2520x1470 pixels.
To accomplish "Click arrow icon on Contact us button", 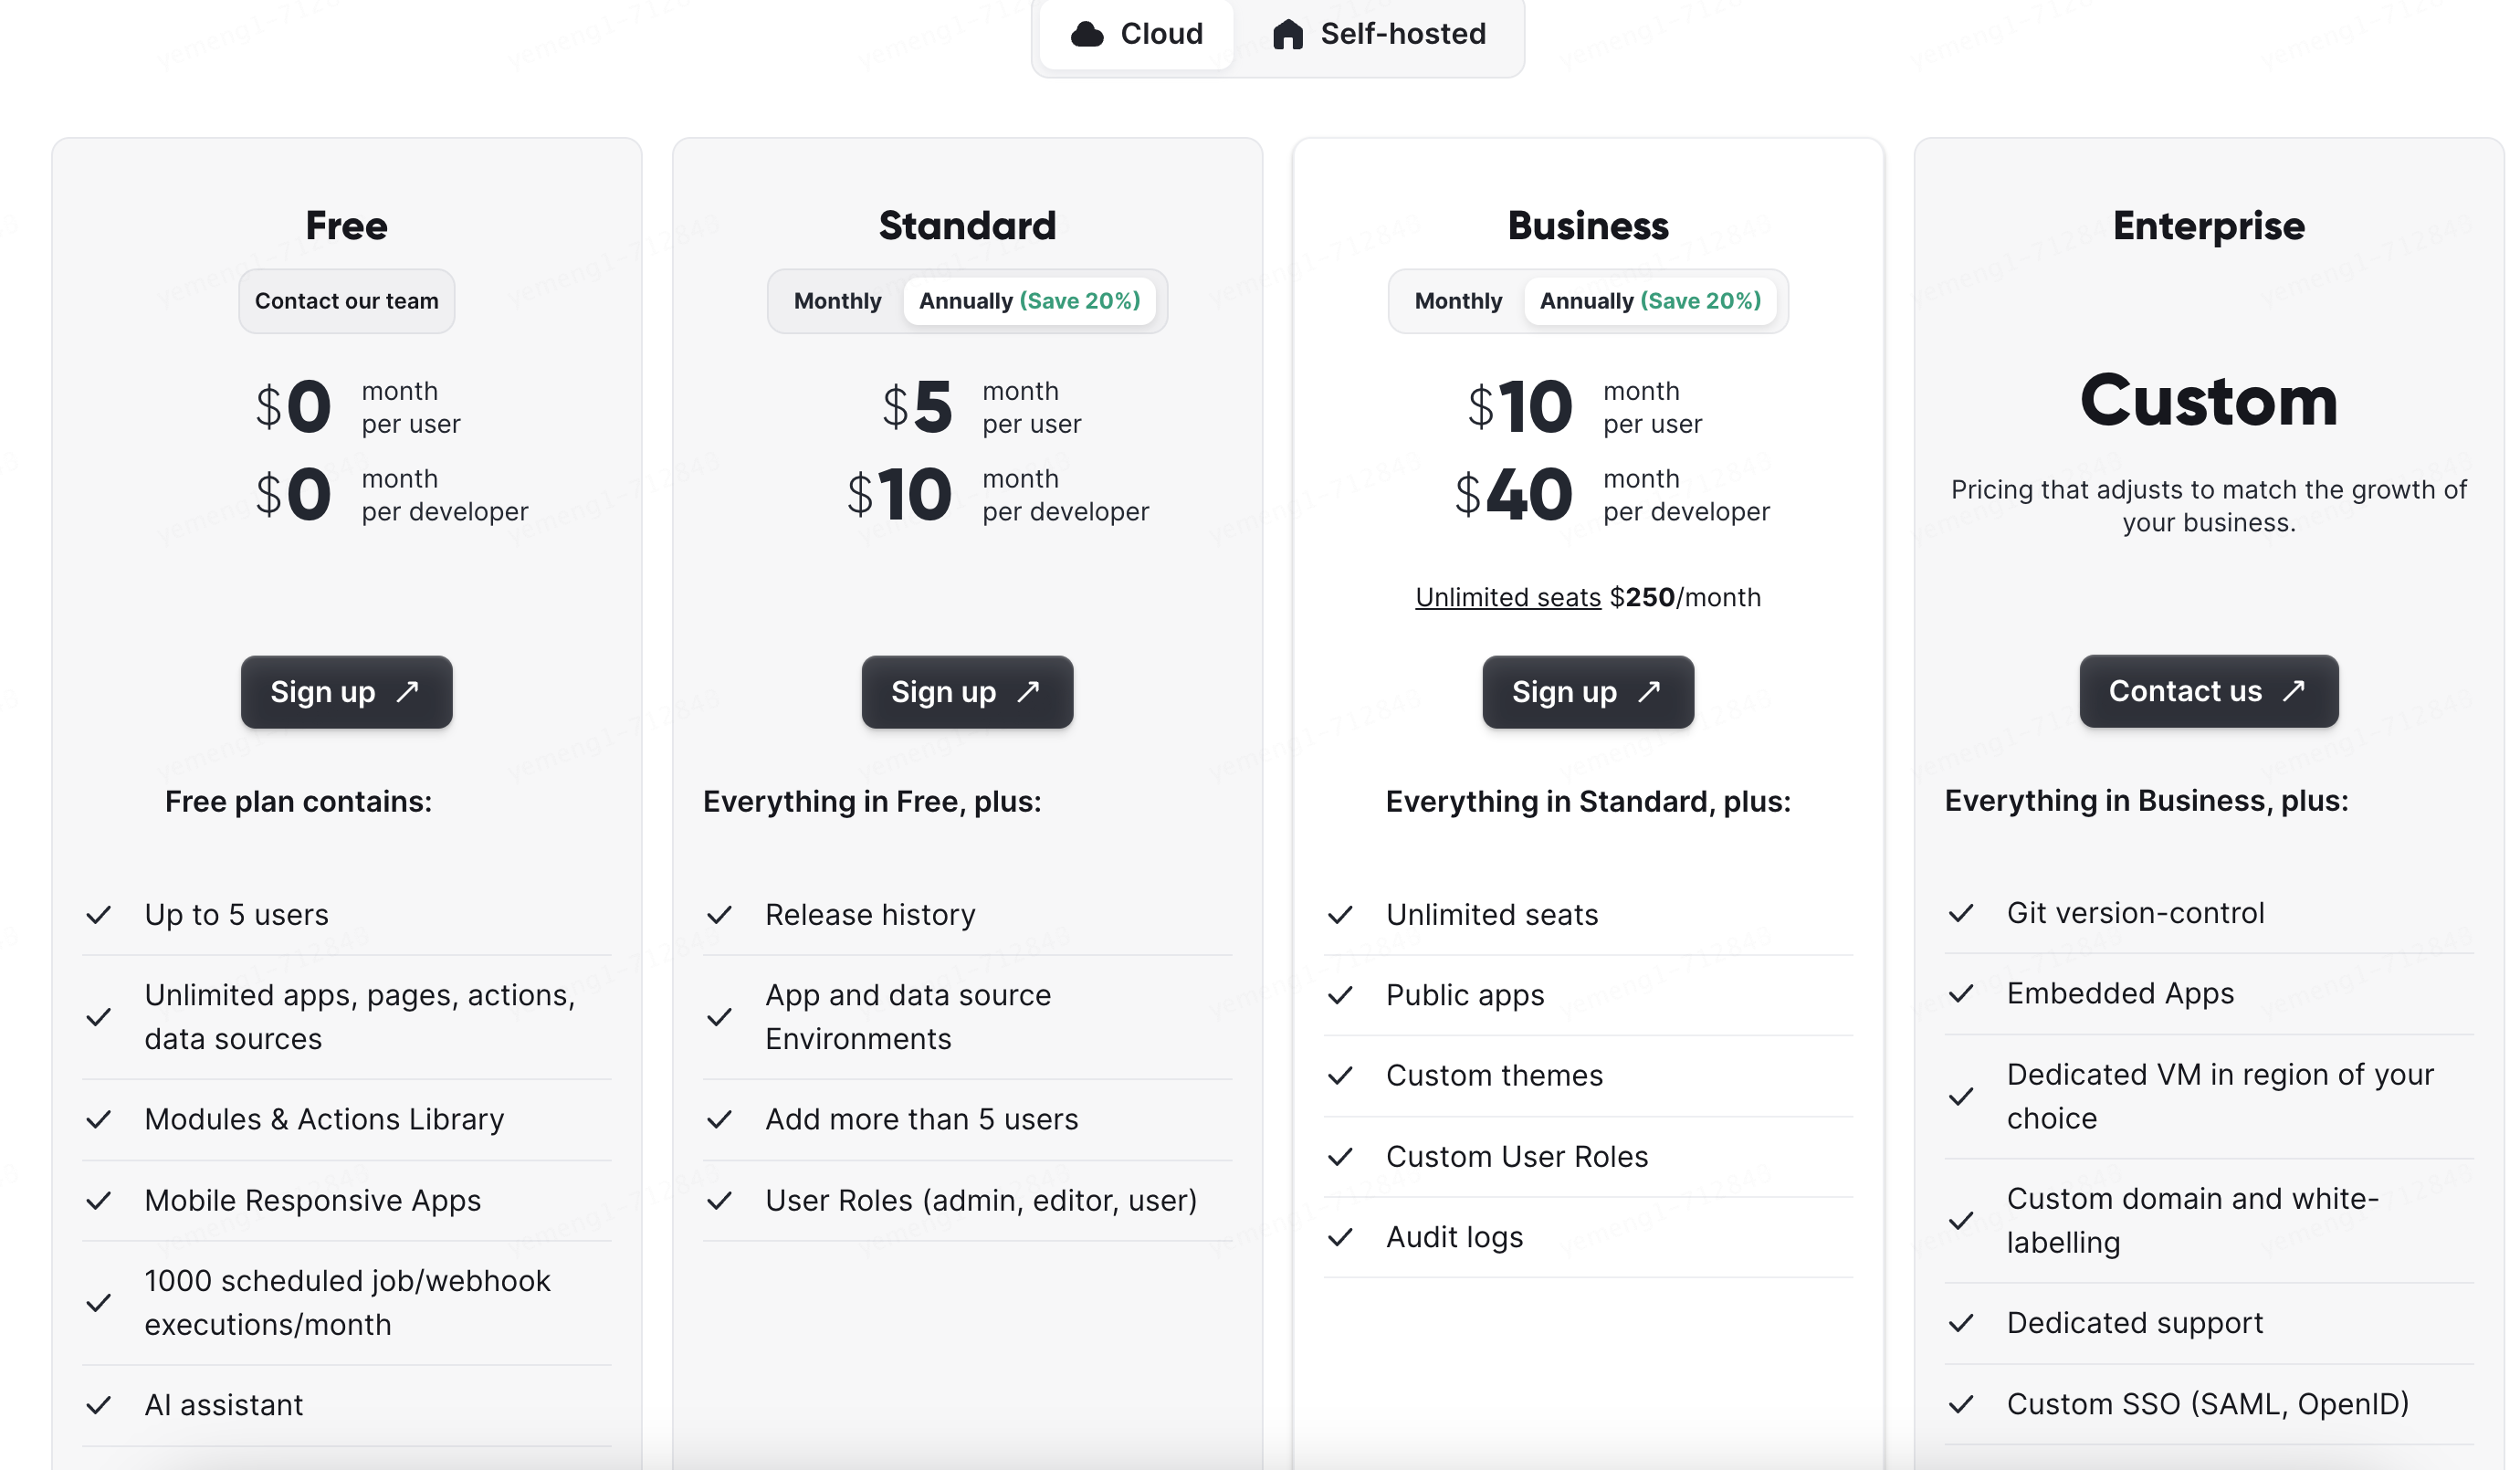I will tap(2294, 691).
